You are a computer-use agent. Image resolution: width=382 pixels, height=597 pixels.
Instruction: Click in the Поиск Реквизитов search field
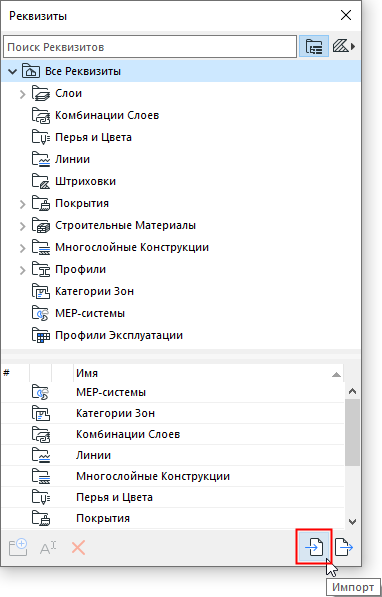tap(150, 47)
